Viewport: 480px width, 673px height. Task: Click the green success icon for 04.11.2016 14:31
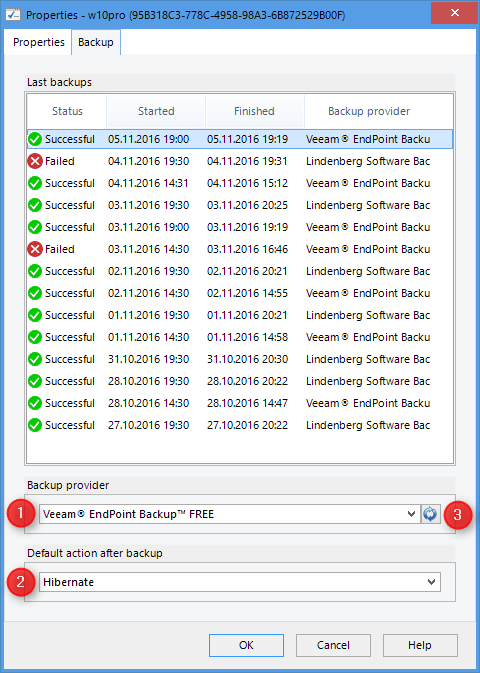tap(35, 183)
